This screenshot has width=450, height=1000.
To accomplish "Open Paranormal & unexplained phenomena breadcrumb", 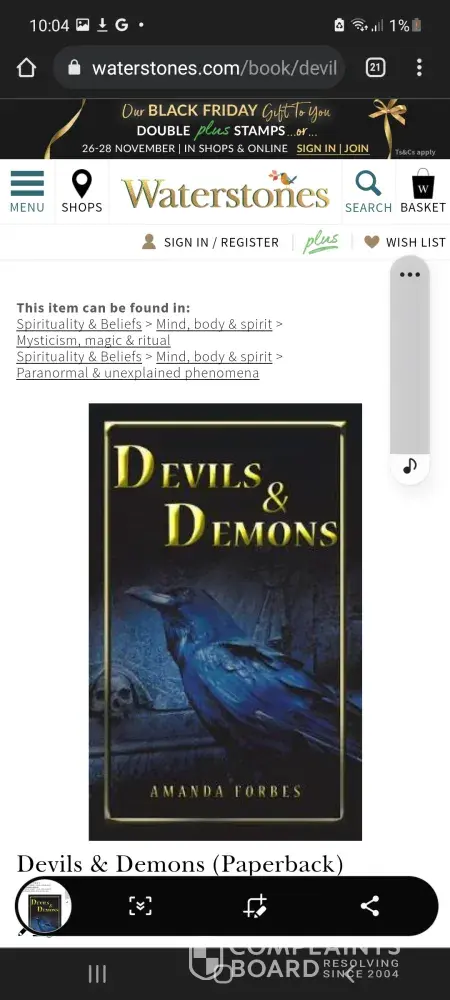I will pos(138,373).
